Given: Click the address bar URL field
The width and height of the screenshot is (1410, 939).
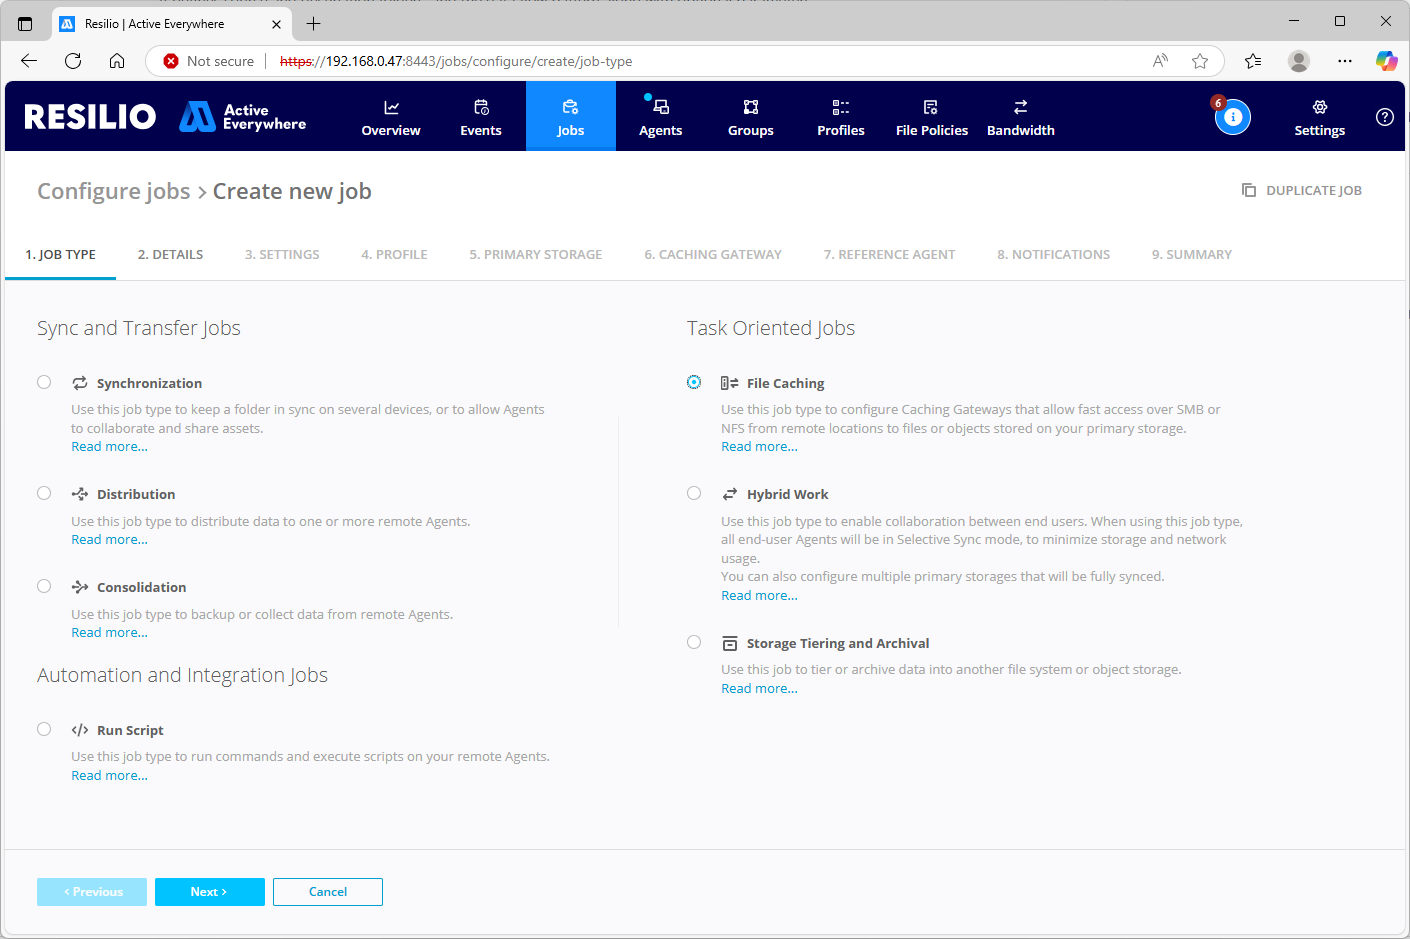Looking at the screenshot, I should tap(450, 61).
